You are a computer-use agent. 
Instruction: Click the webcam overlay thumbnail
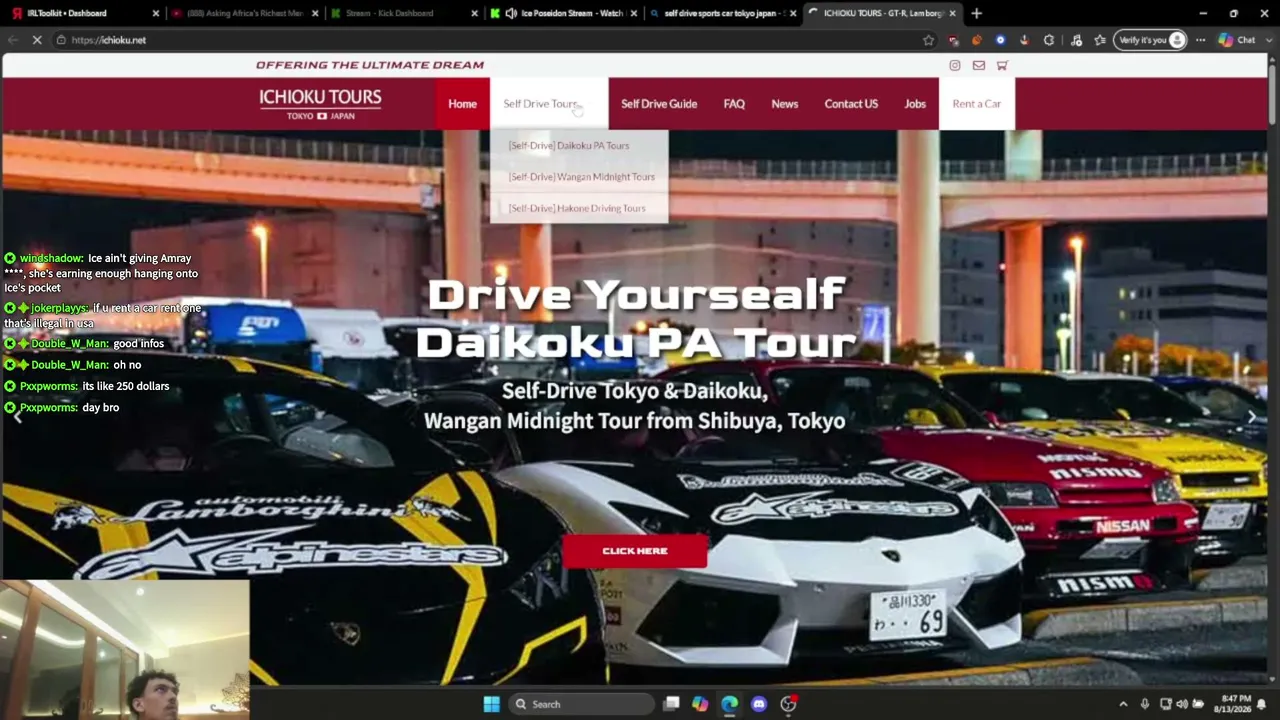tap(125, 650)
